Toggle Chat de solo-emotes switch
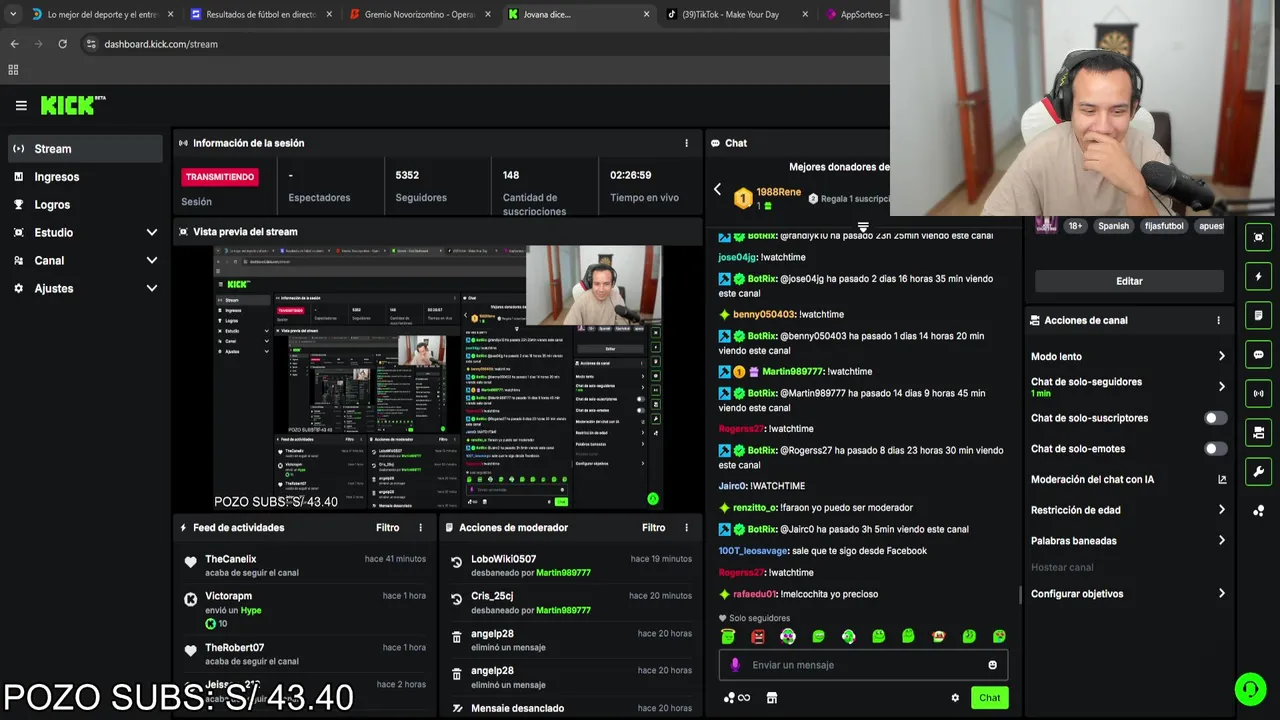This screenshot has height=720, width=1280. pyautogui.click(x=1215, y=449)
